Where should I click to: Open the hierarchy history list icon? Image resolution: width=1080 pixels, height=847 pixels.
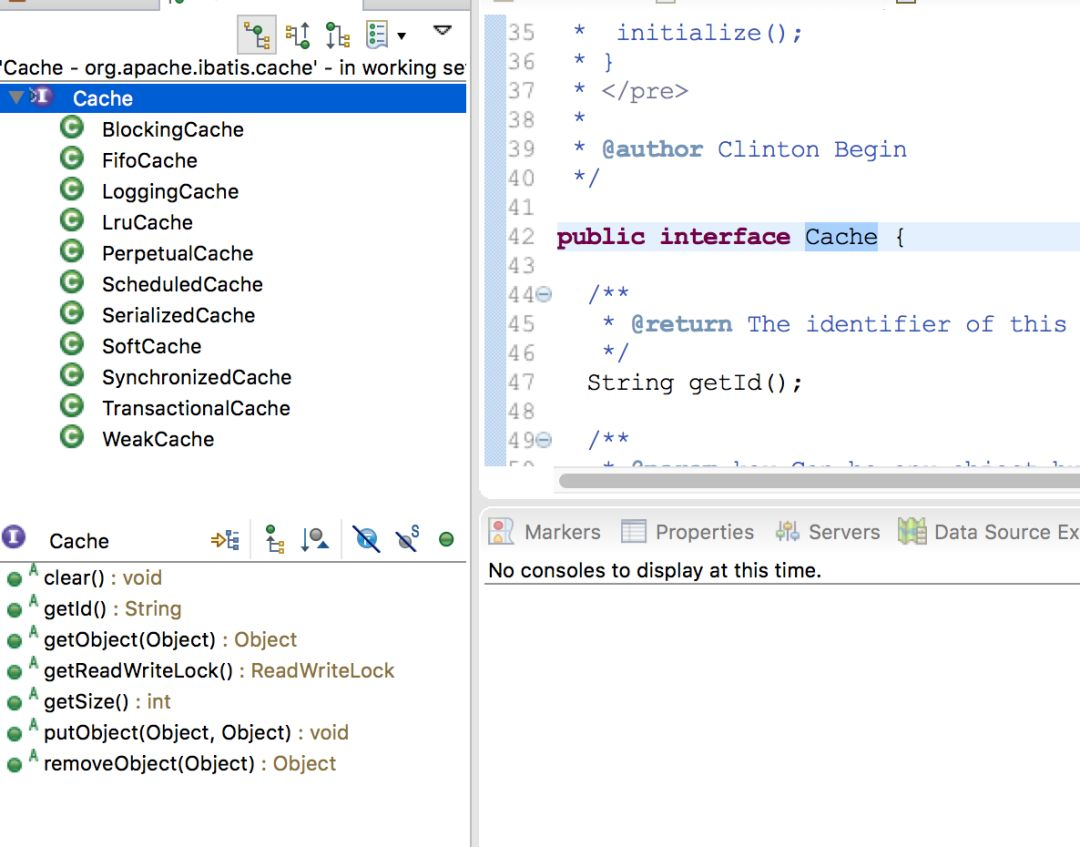point(377,35)
